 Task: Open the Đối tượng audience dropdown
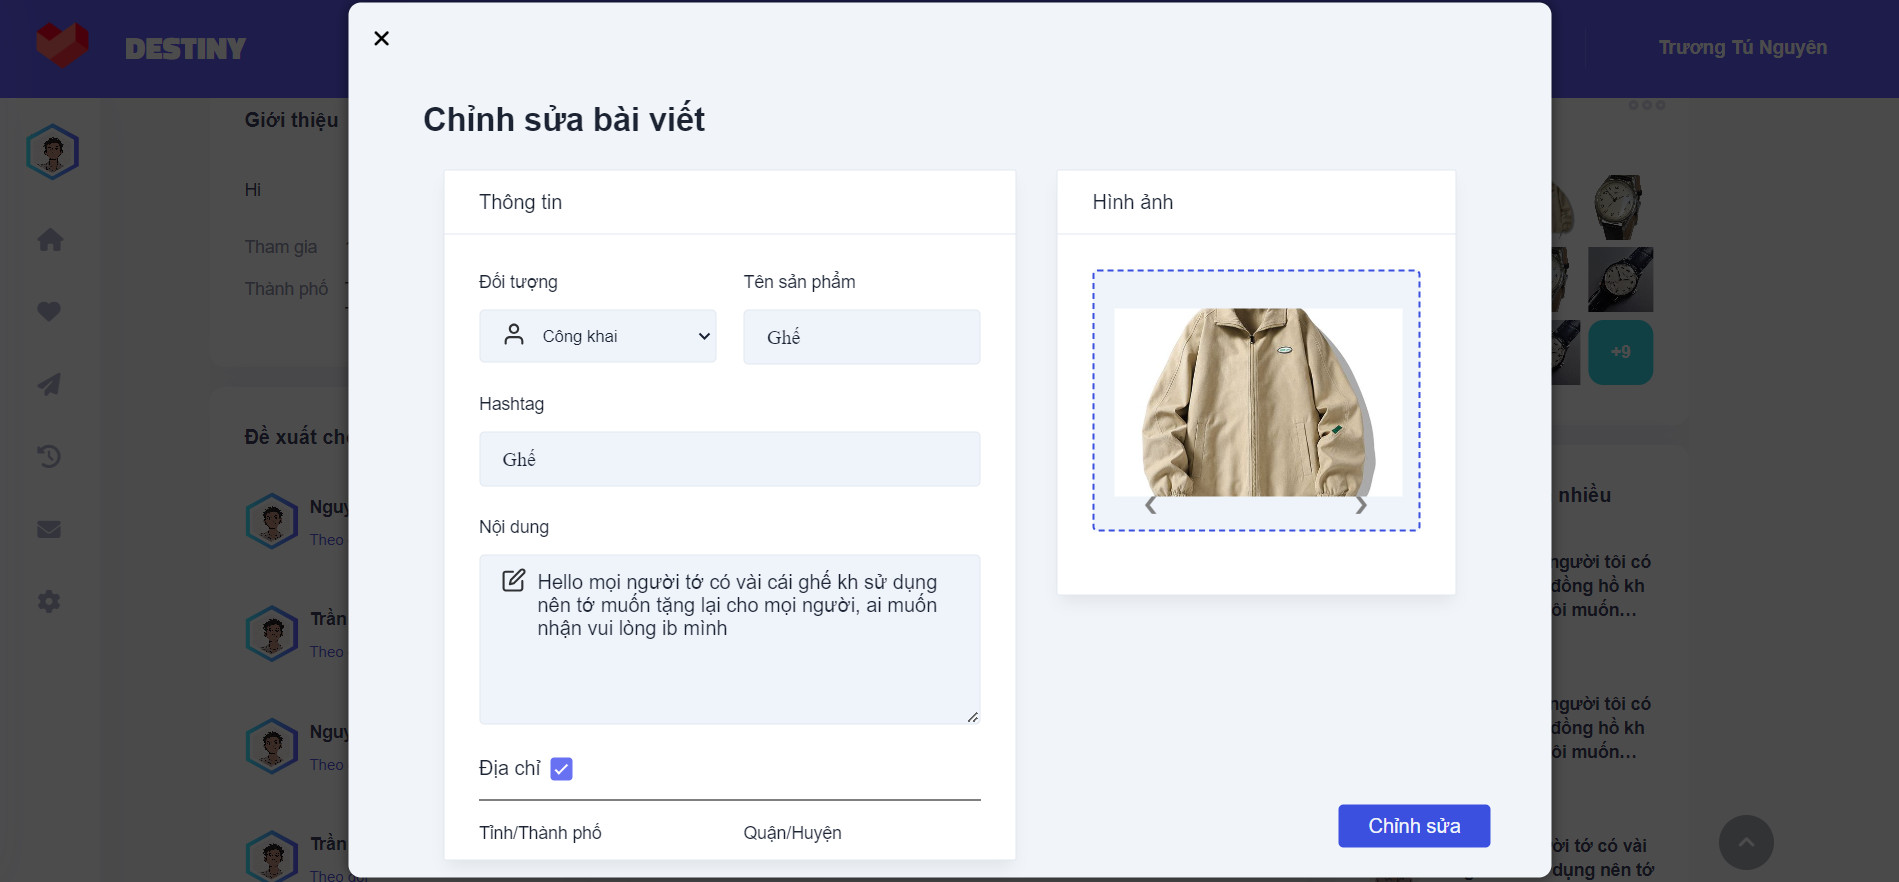pyautogui.click(x=598, y=336)
